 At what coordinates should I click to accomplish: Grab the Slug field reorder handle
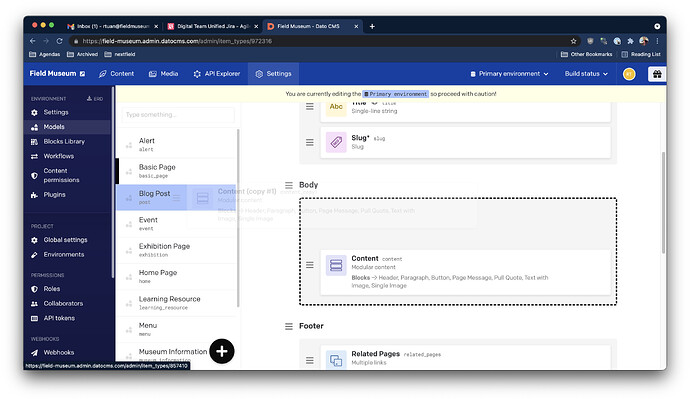[310, 142]
